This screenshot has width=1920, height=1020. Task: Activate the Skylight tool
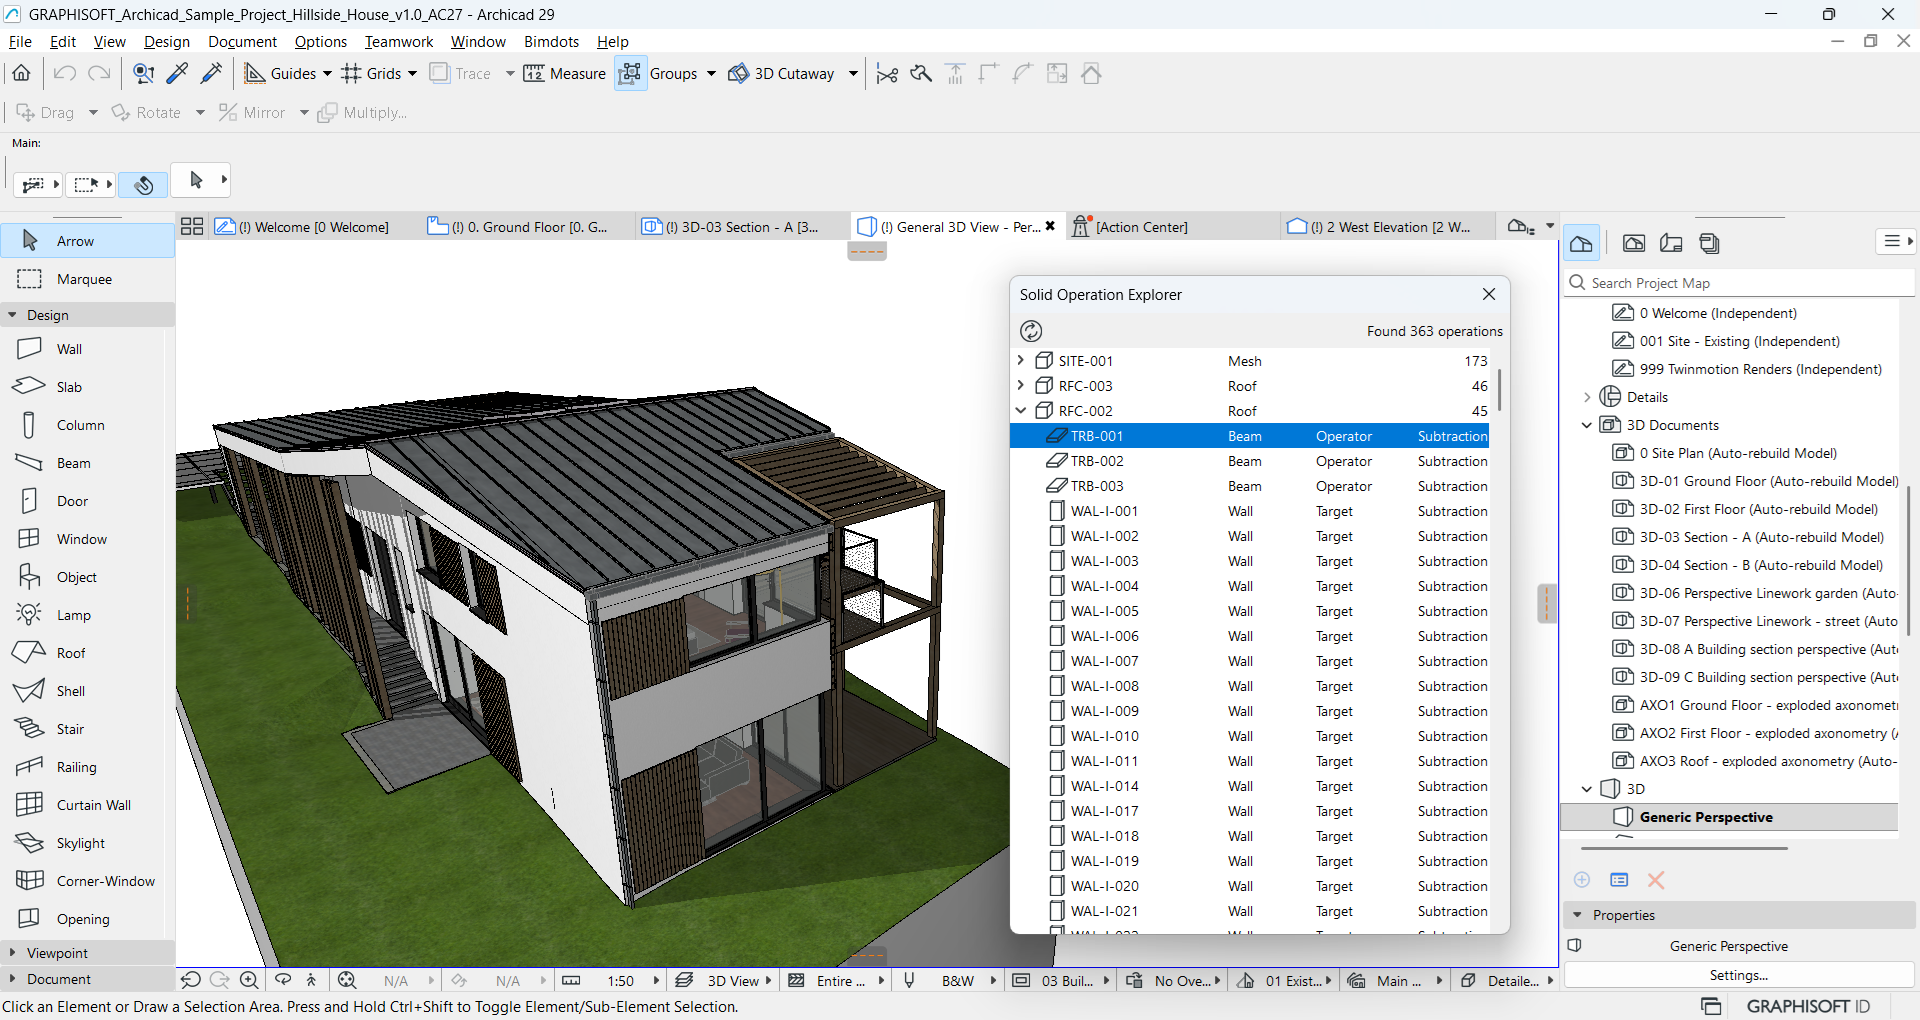(x=80, y=843)
